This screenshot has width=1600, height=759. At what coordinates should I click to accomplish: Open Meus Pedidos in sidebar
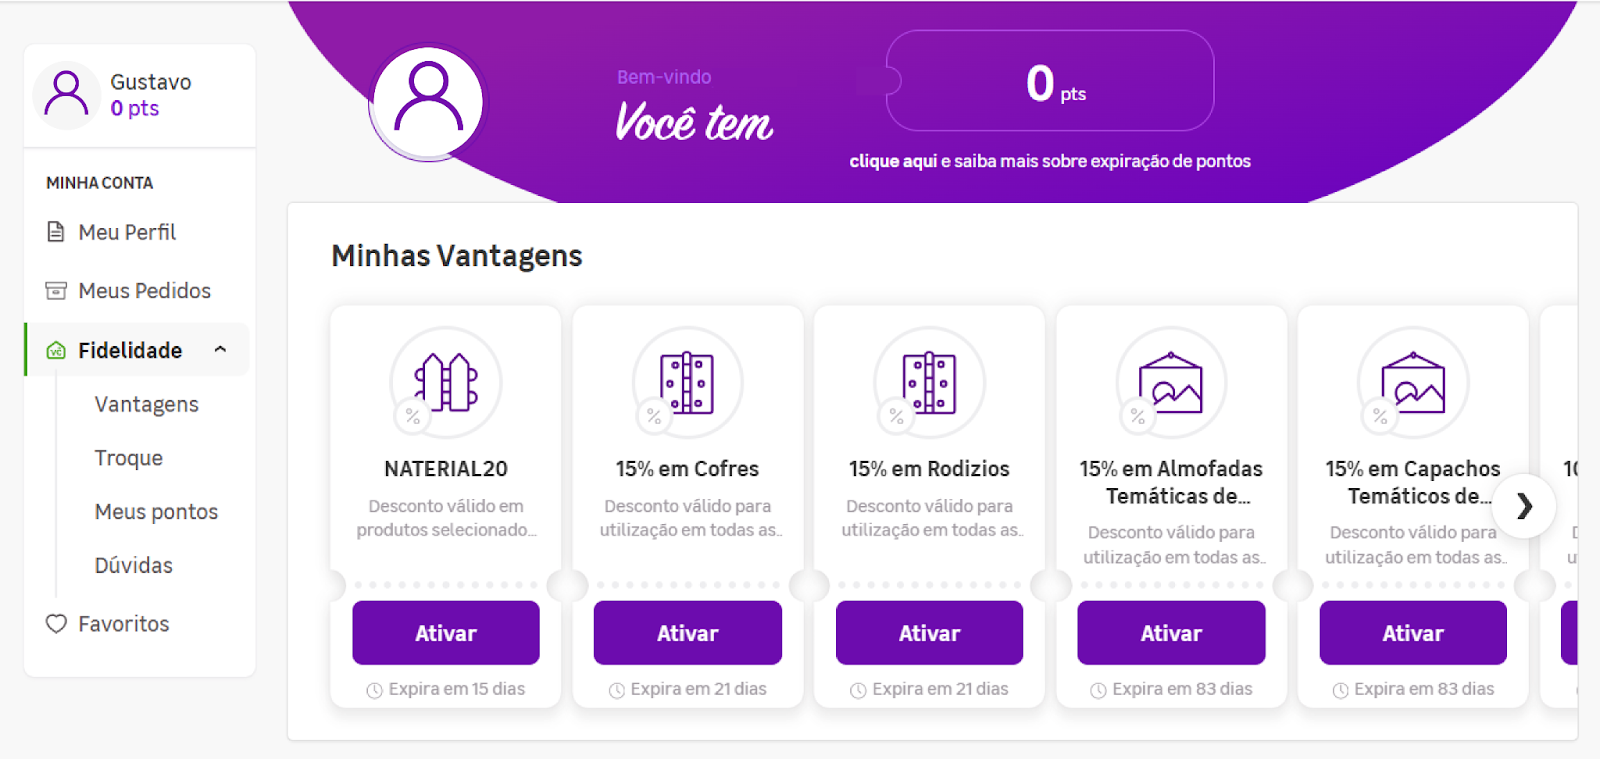point(144,291)
